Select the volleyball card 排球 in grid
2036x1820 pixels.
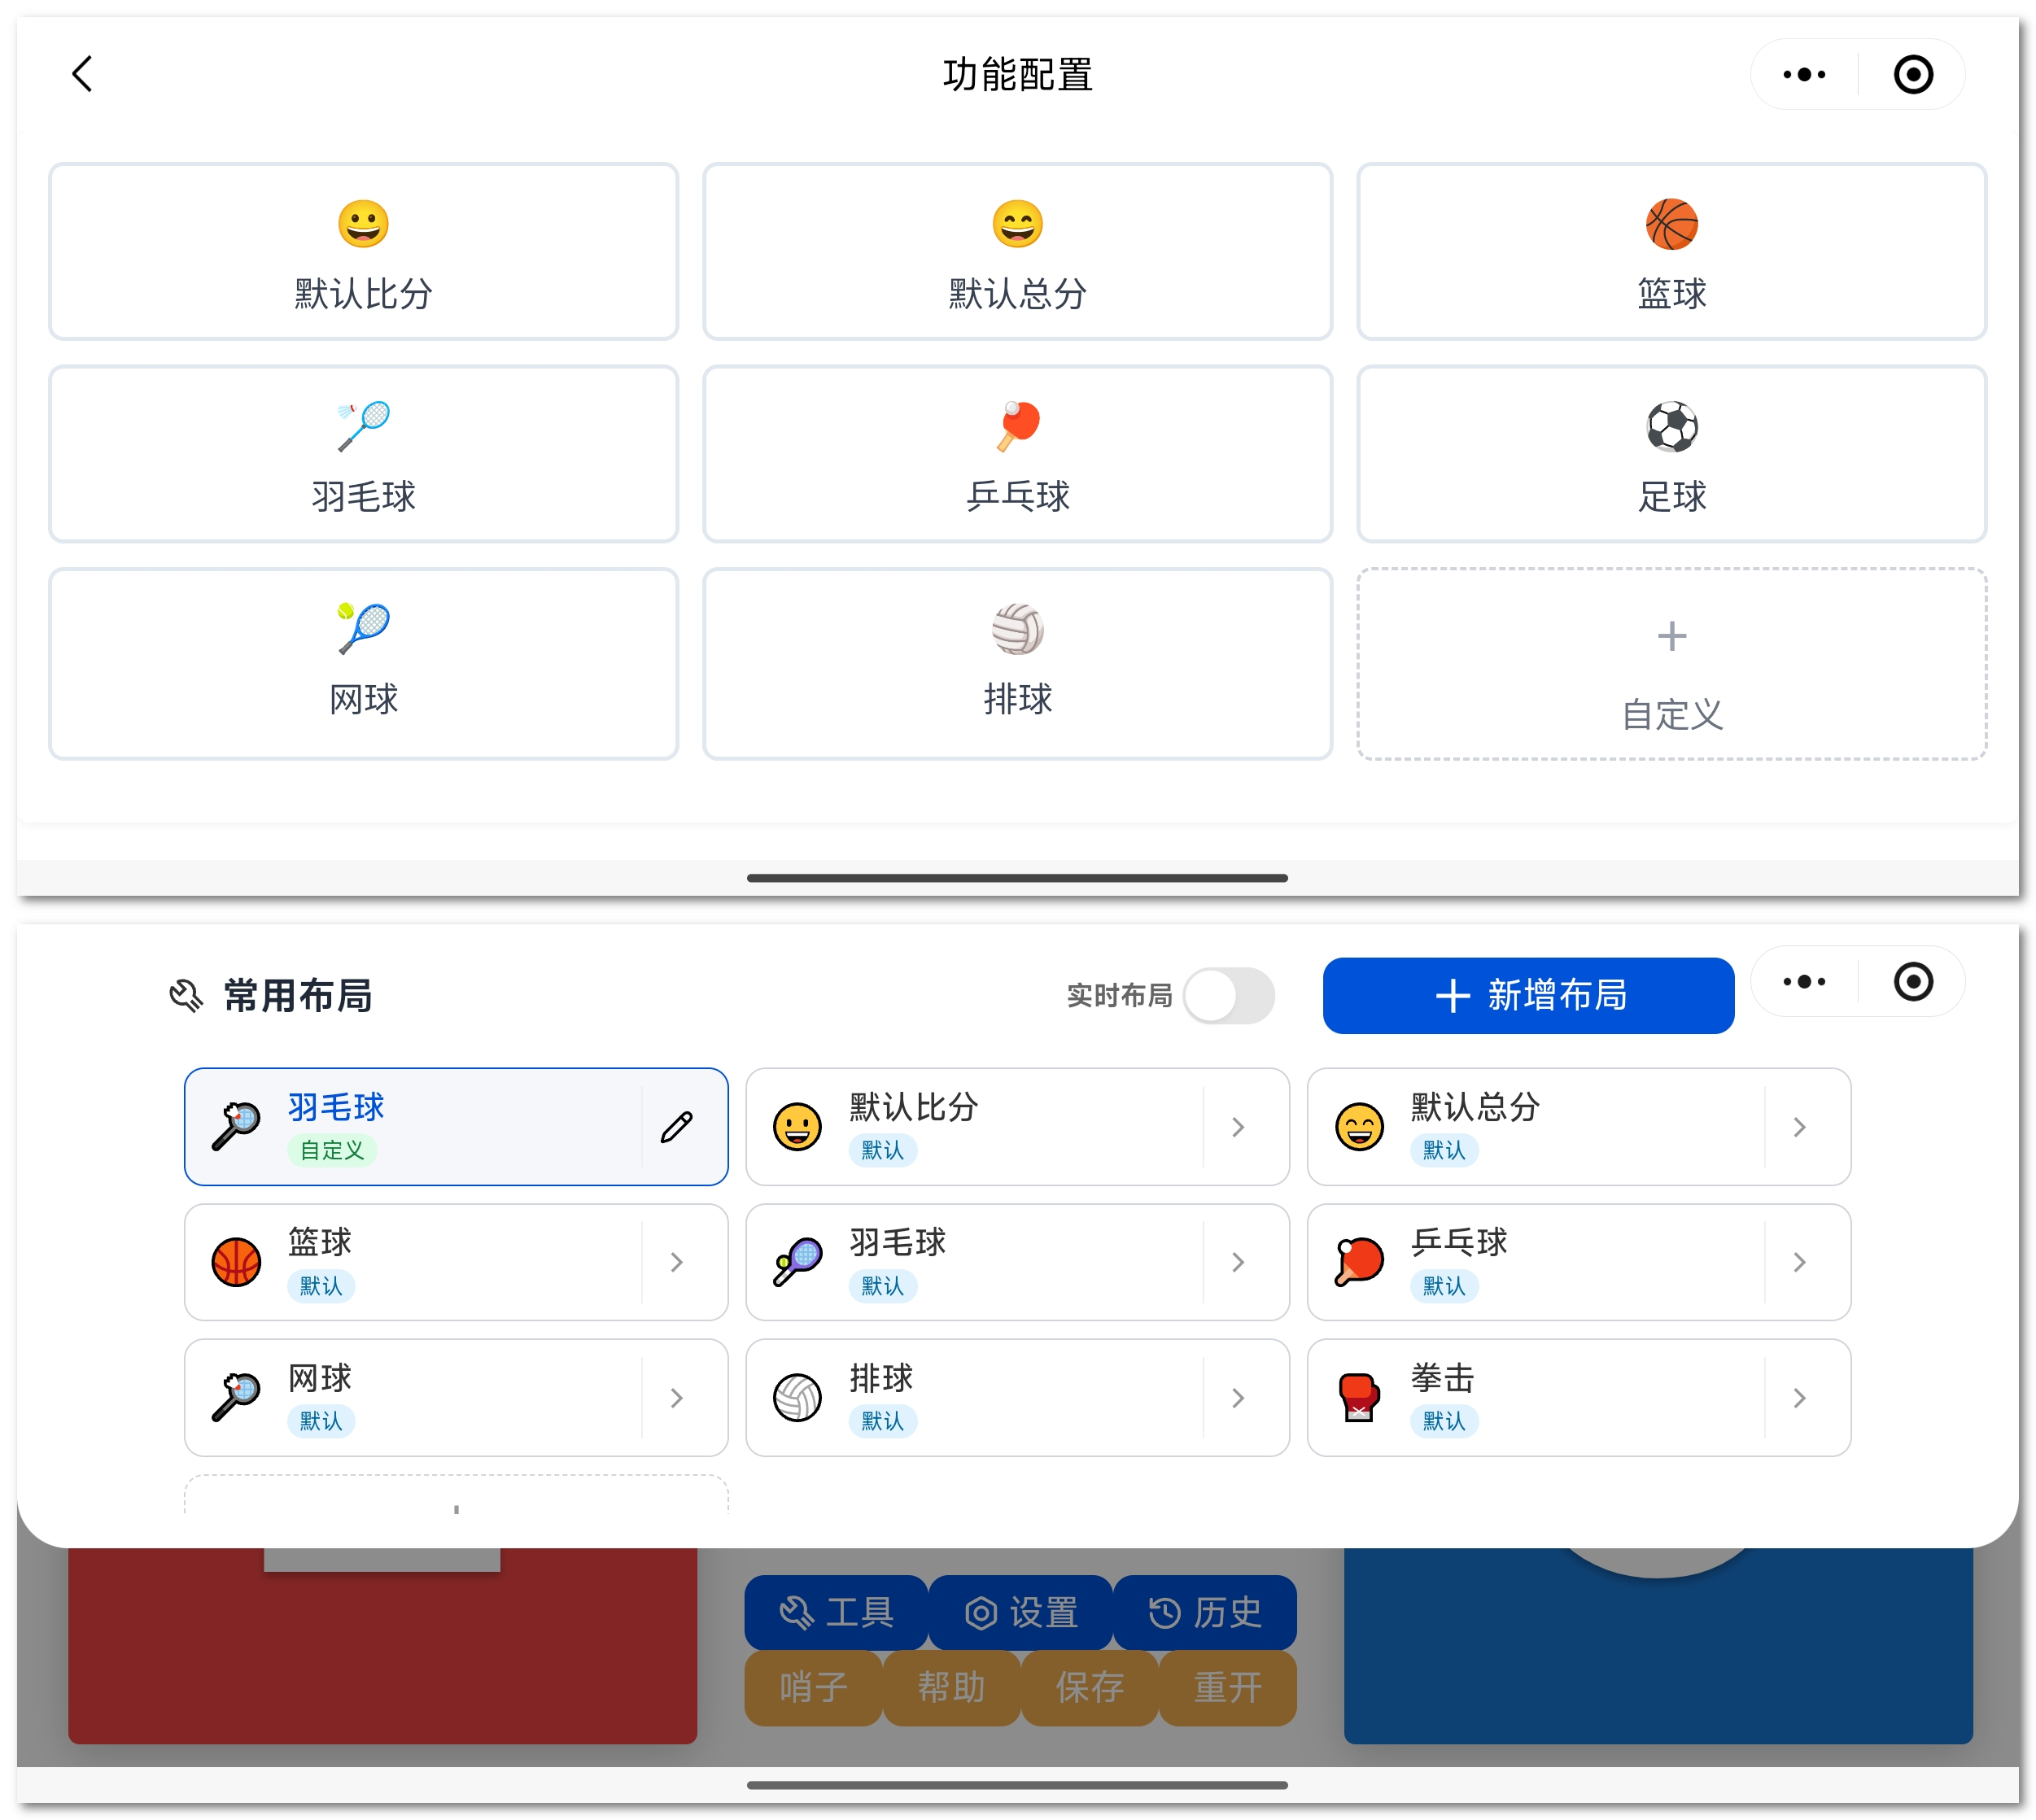[1017, 663]
